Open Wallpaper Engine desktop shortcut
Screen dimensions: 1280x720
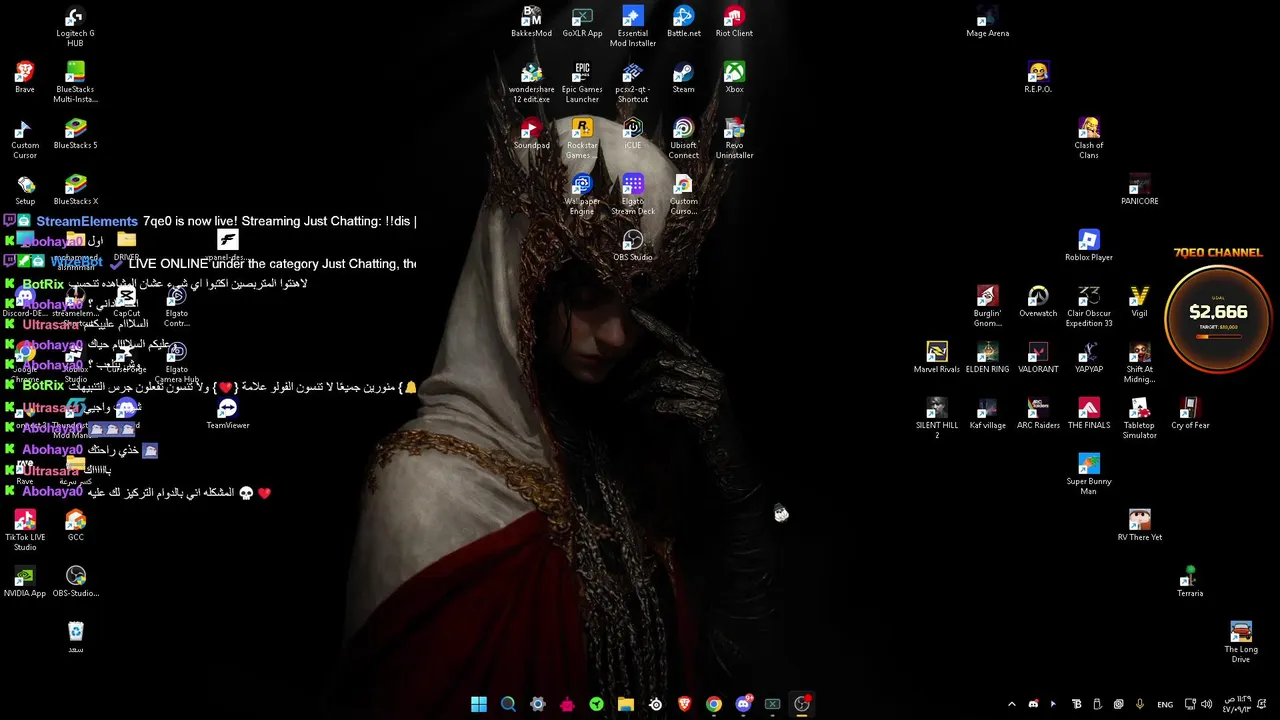582,195
